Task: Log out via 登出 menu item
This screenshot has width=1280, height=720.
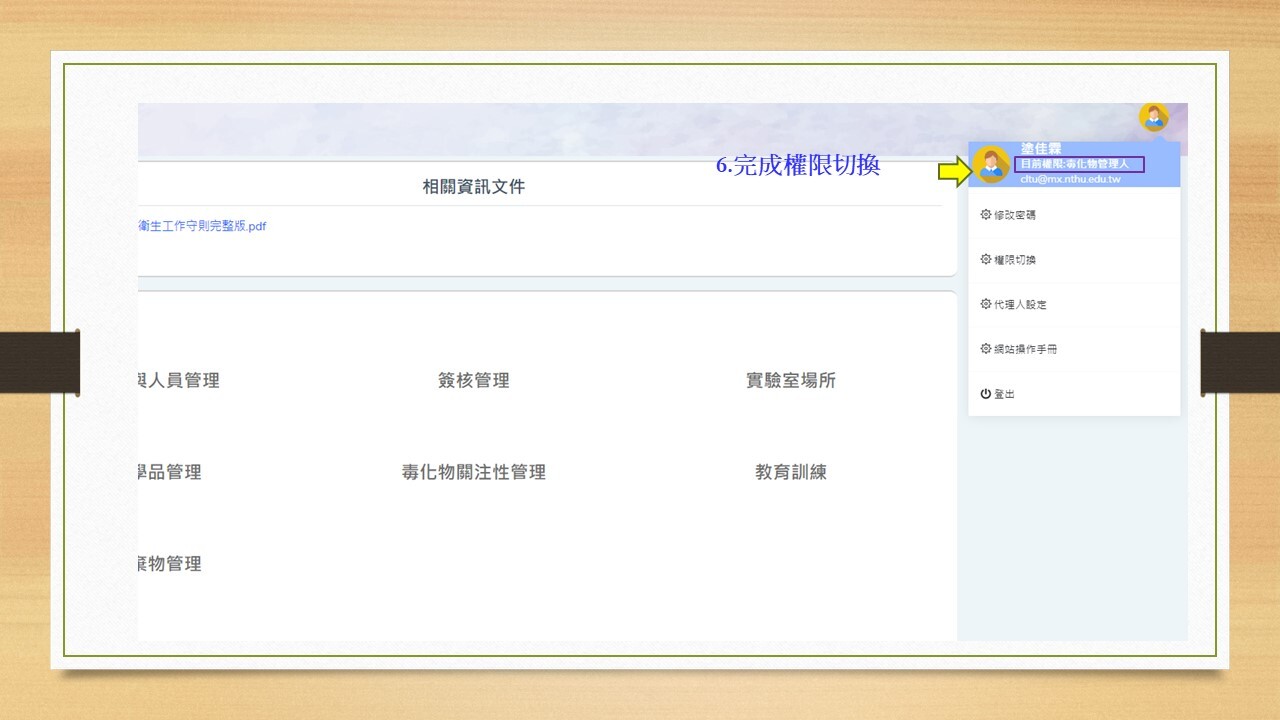Action: click(1004, 394)
